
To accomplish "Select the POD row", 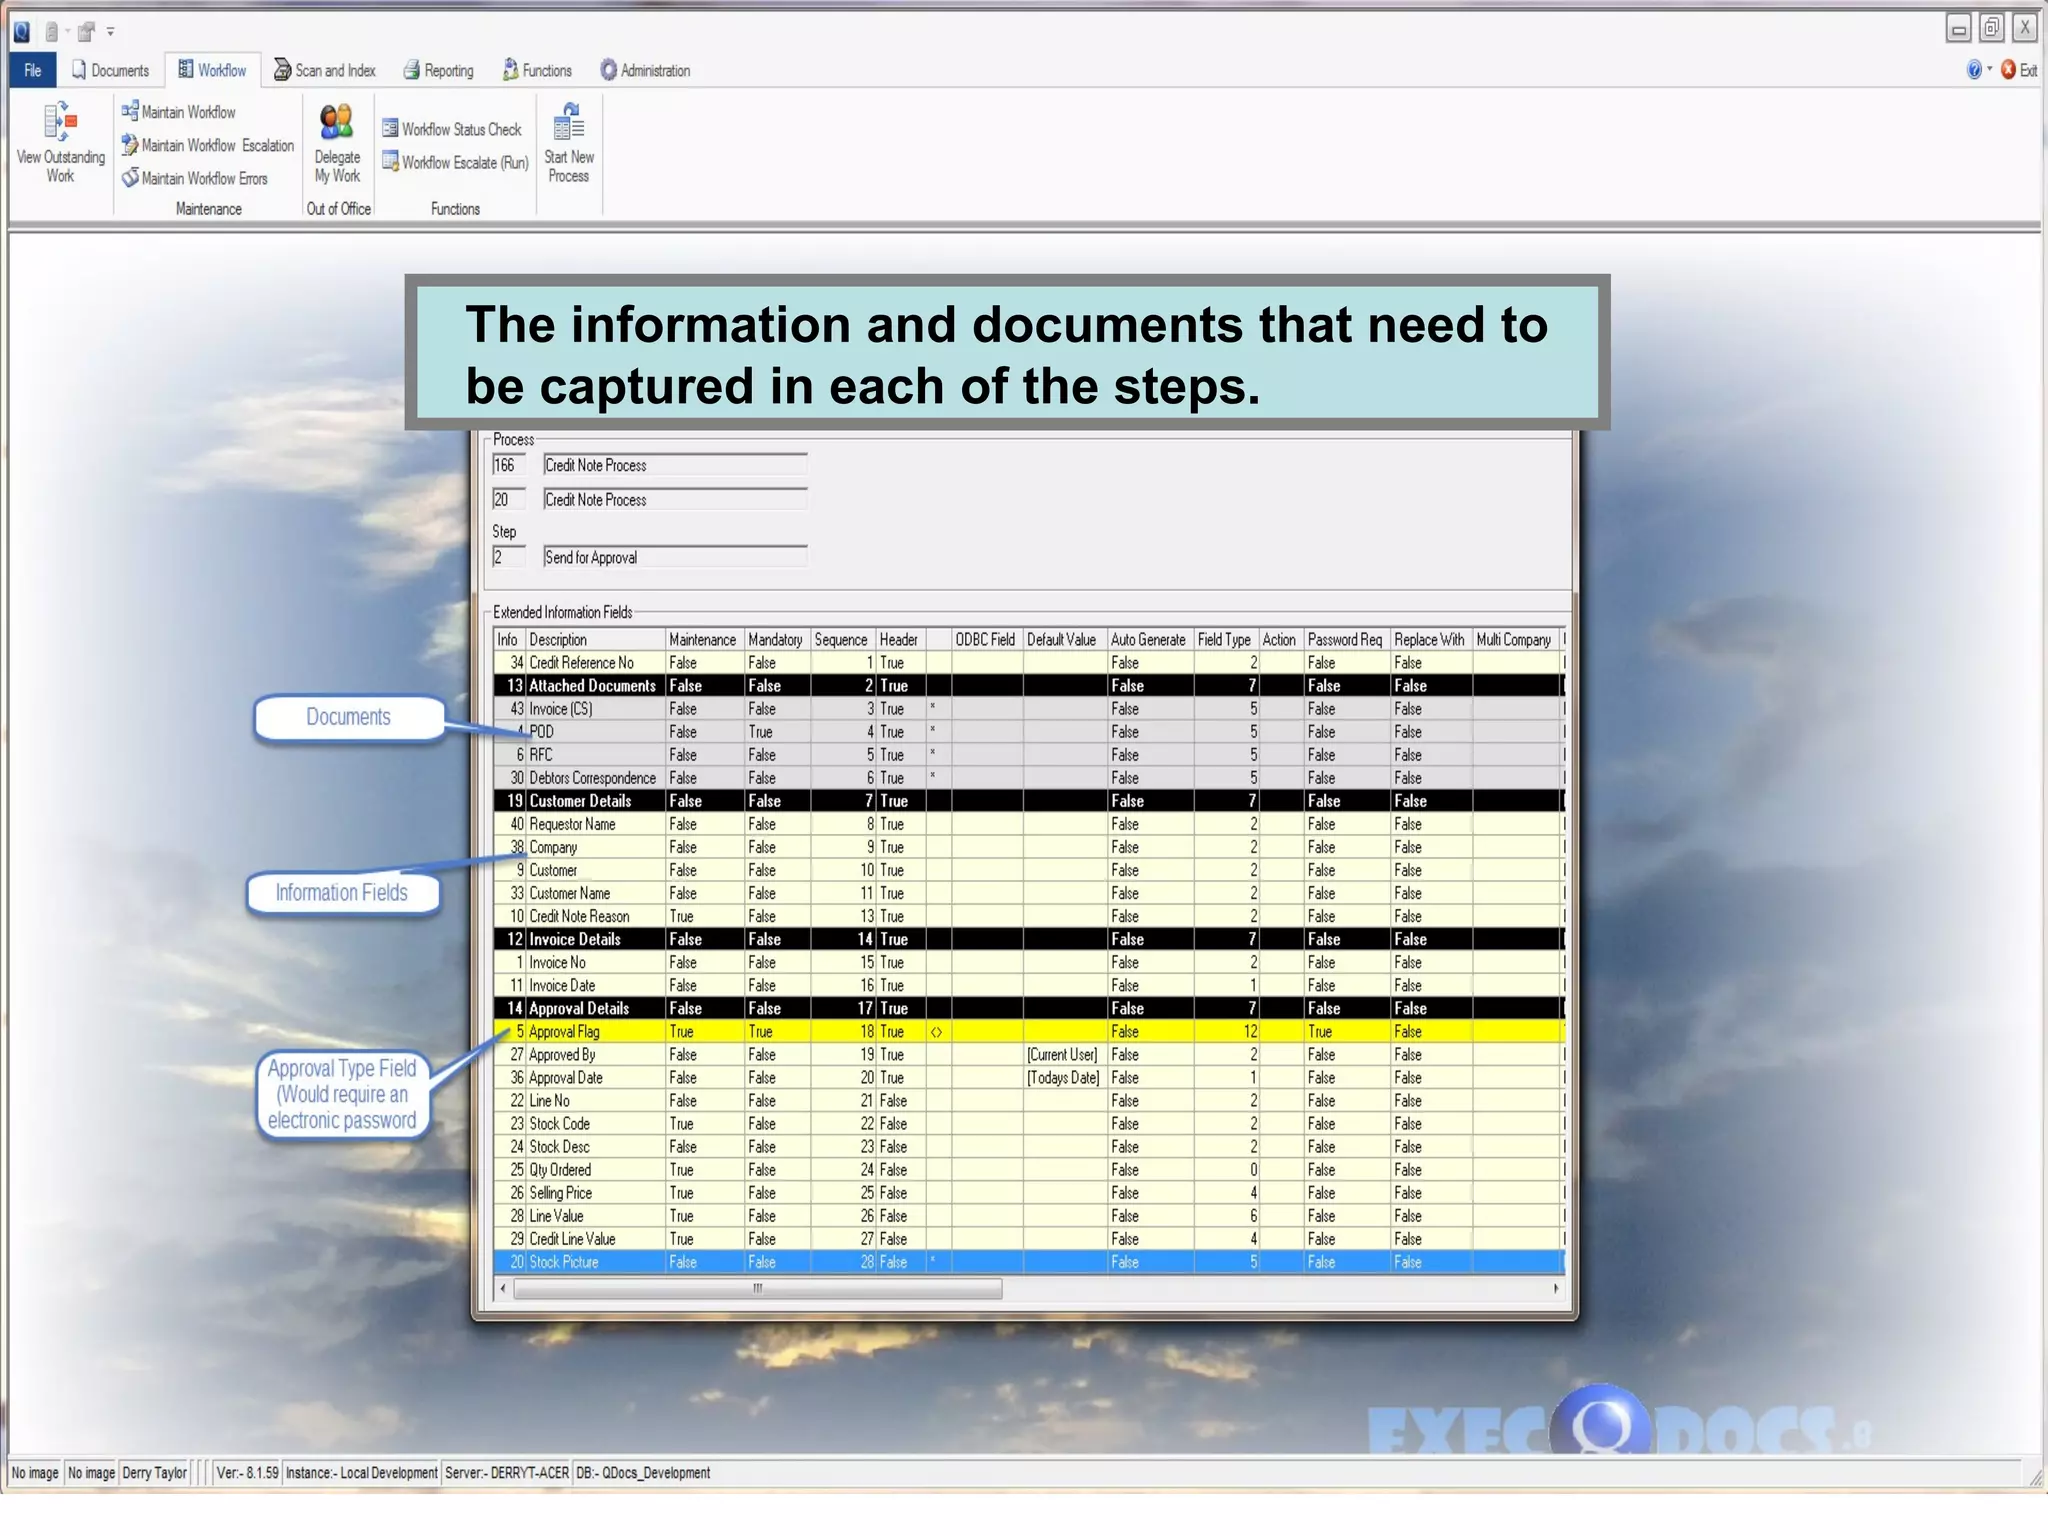I will [1028, 731].
